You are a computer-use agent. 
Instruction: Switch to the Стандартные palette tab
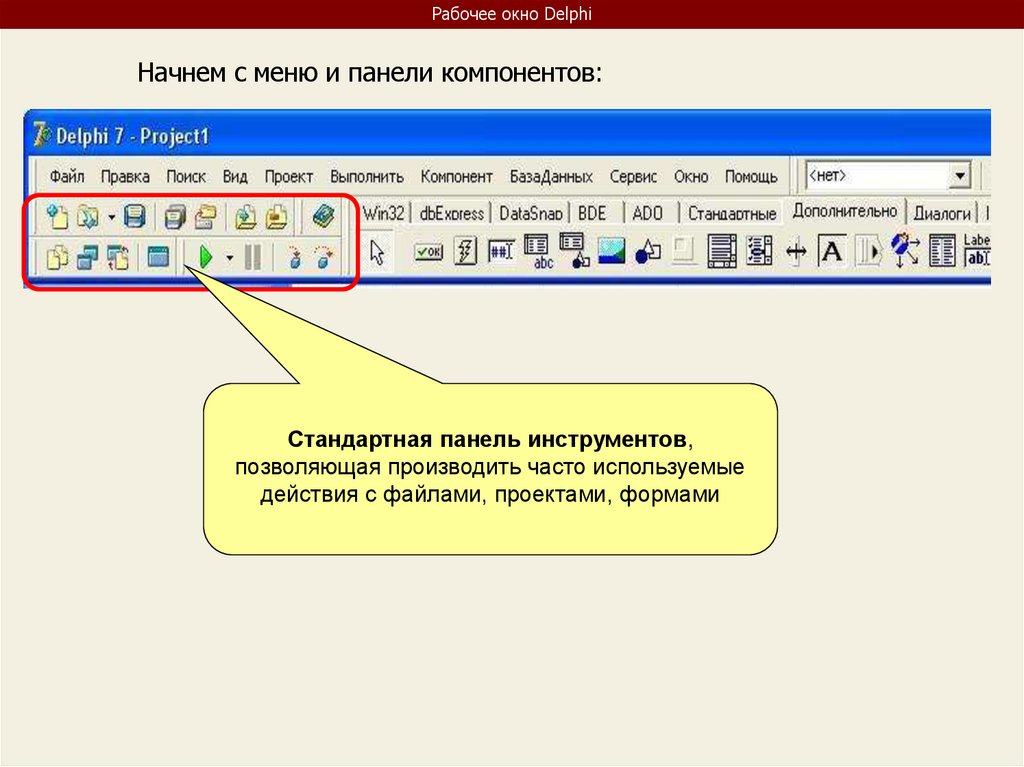click(732, 214)
